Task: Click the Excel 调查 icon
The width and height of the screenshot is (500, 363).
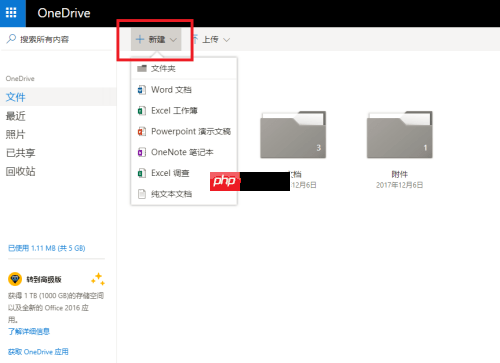Action: 142,173
